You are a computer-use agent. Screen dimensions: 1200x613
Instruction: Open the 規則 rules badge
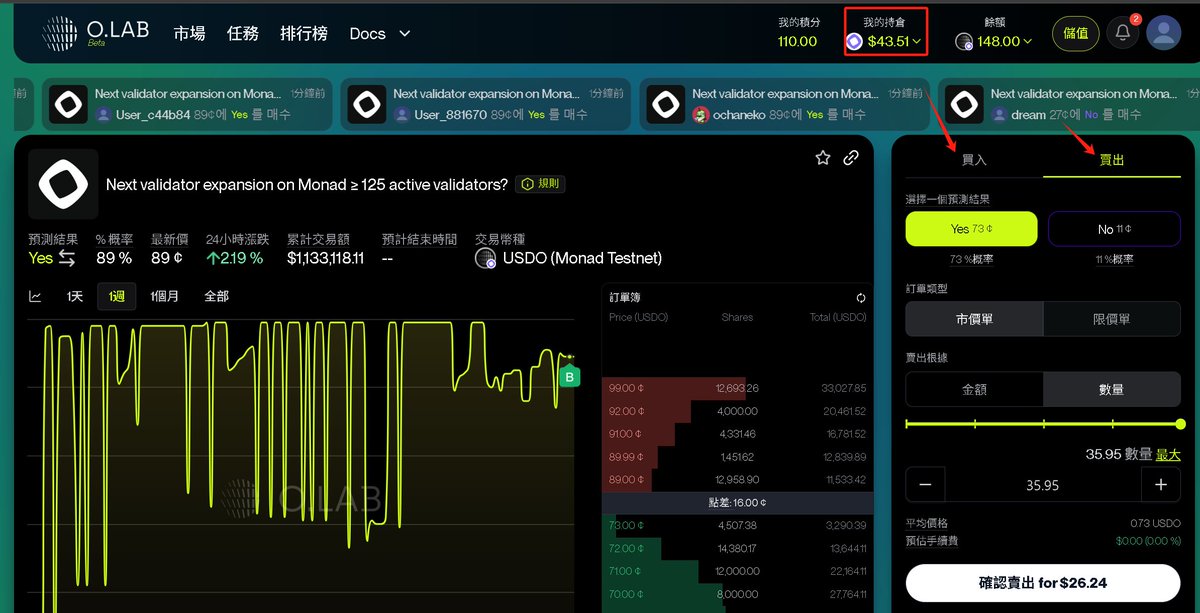[542, 184]
